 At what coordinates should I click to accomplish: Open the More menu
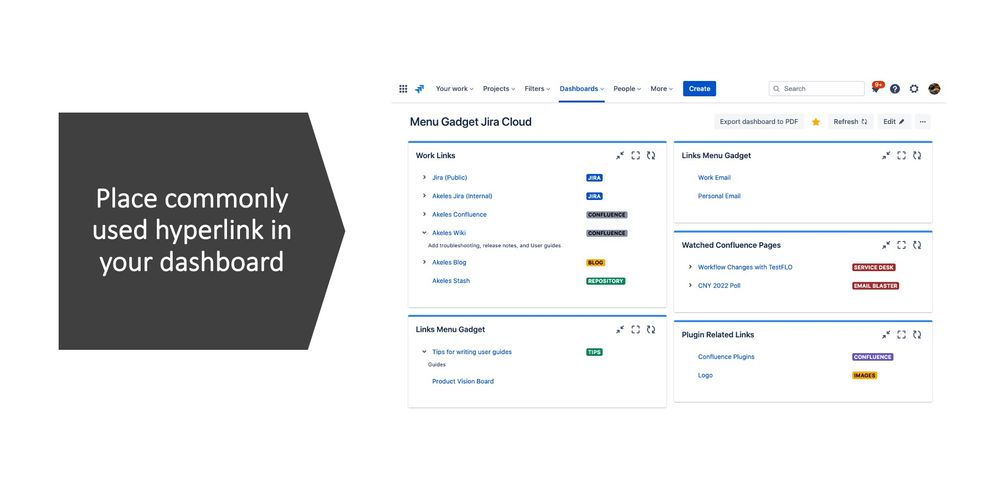pos(661,89)
